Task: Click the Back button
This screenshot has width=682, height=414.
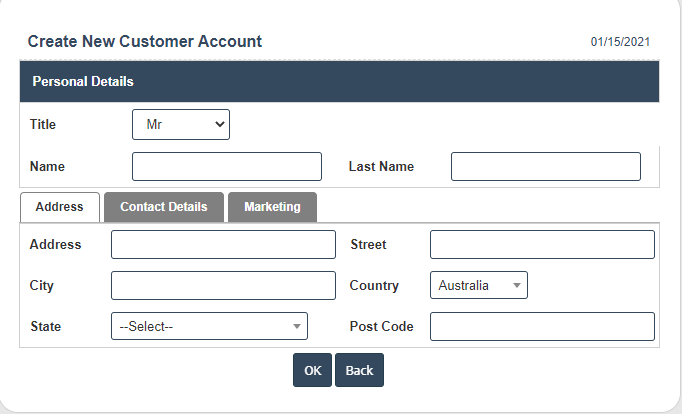Action: pos(359,370)
